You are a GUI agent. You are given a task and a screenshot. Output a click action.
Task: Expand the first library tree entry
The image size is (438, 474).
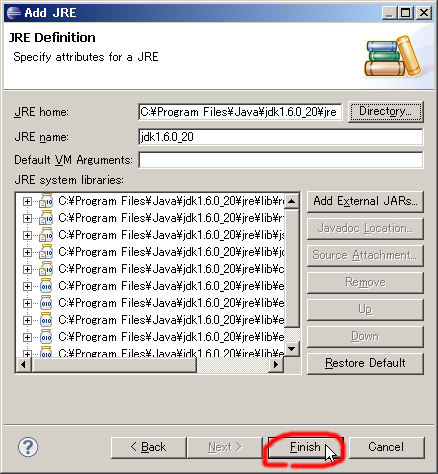click(27, 201)
